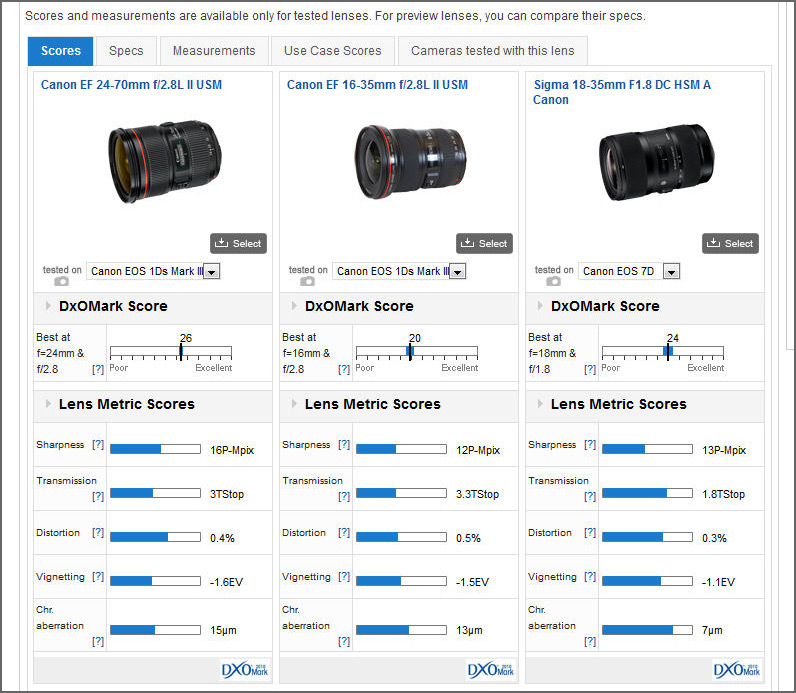Click camera icon under tested on for 24-70mm
This screenshot has height=693, width=796.
click(x=61, y=281)
